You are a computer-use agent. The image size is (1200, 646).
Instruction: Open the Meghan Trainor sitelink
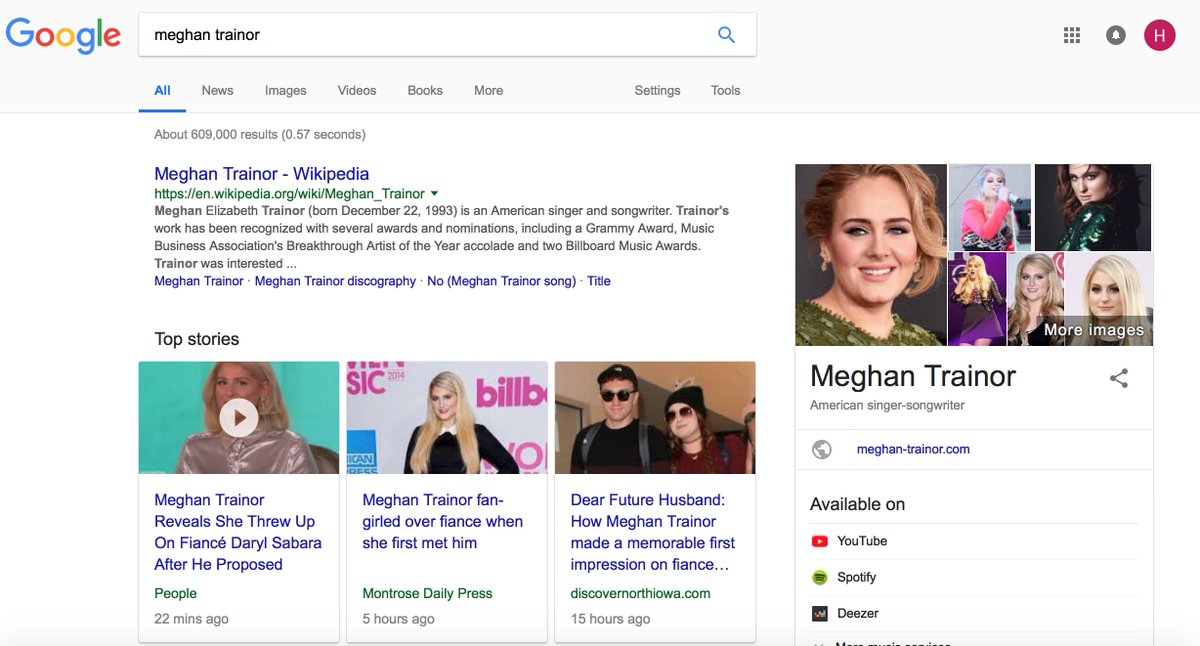pos(199,281)
